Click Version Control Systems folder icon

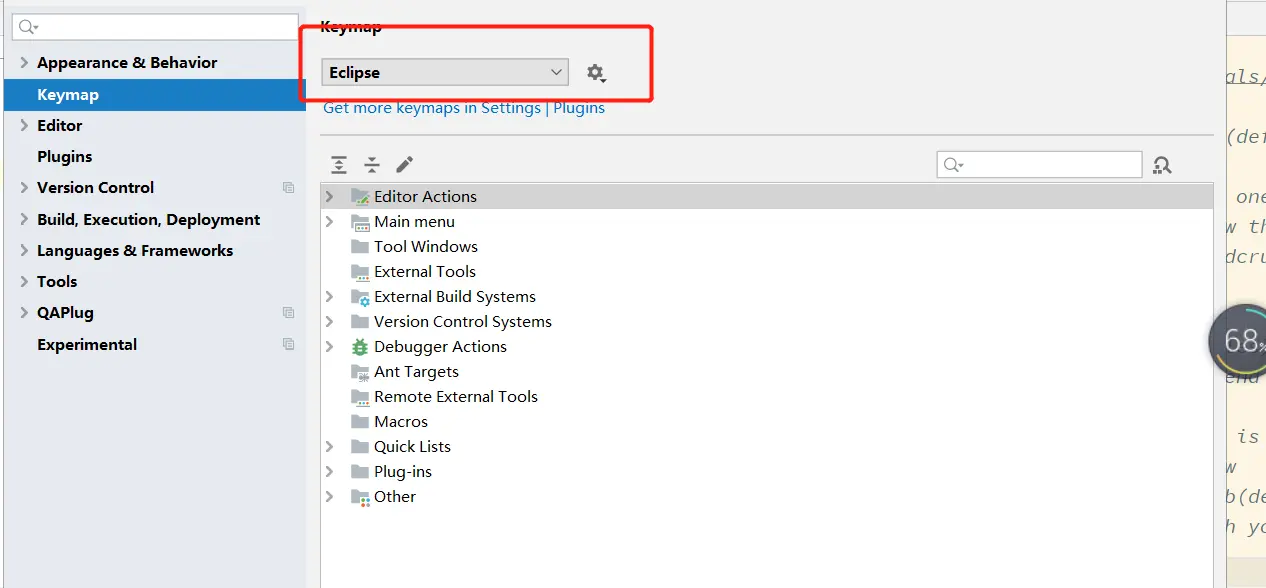[x=360, y=322]
